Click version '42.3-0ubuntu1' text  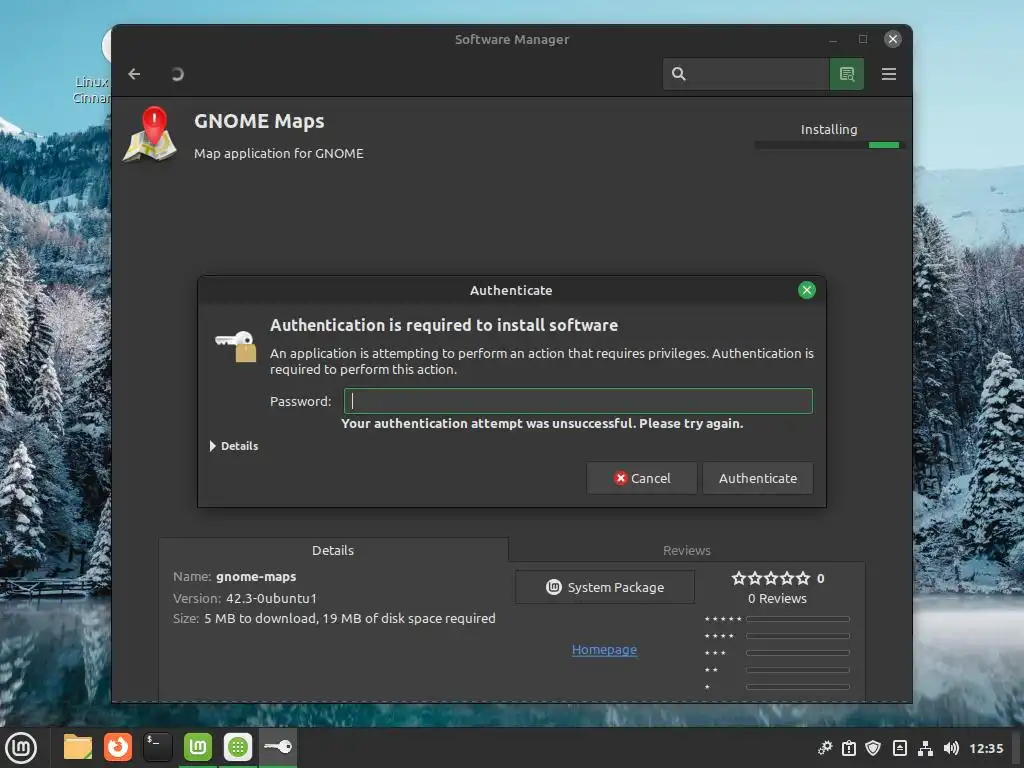pos(271,598)
